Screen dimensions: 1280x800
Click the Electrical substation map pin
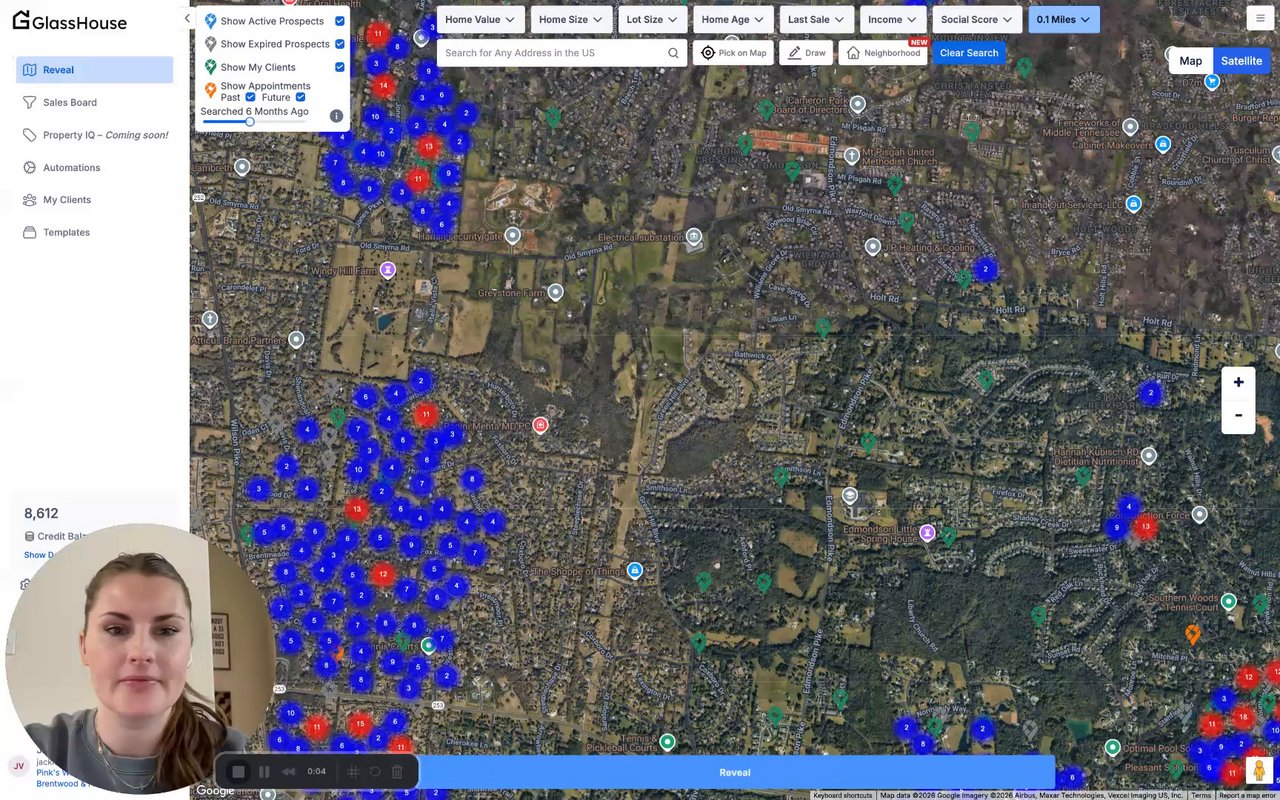coord(694,236)
